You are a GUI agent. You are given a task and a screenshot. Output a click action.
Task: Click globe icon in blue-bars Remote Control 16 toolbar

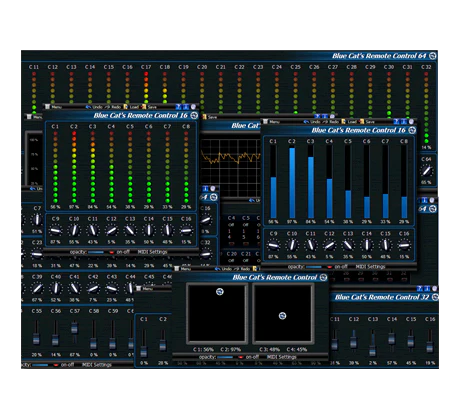411,122
